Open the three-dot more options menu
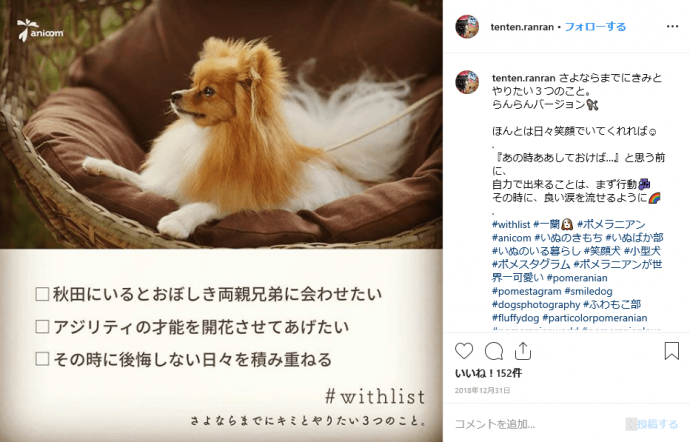690x442 pixels. 672,26
